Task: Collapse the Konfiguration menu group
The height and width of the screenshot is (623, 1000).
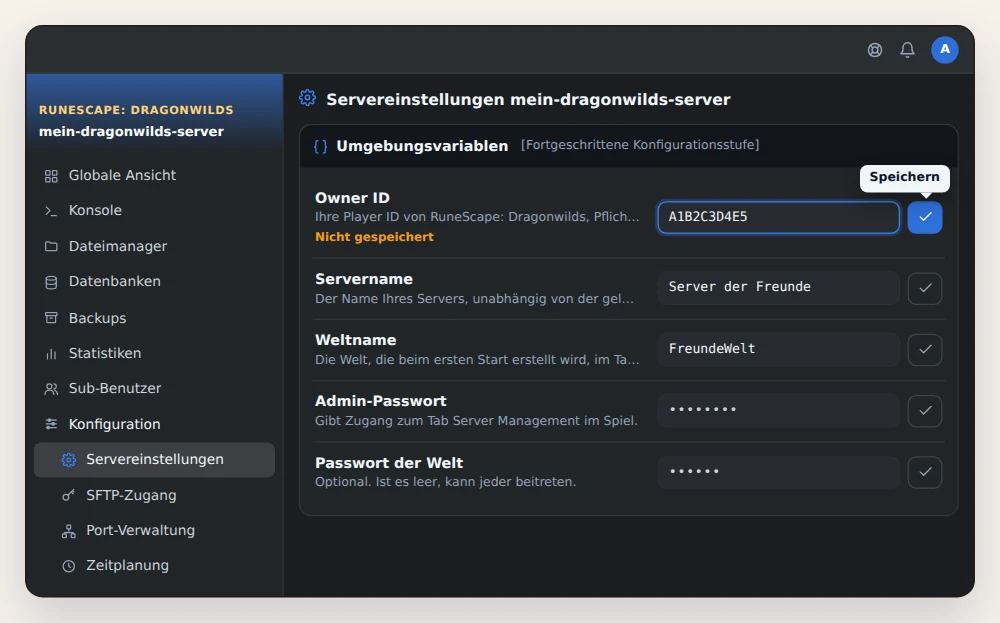Action: click(154, 424)
